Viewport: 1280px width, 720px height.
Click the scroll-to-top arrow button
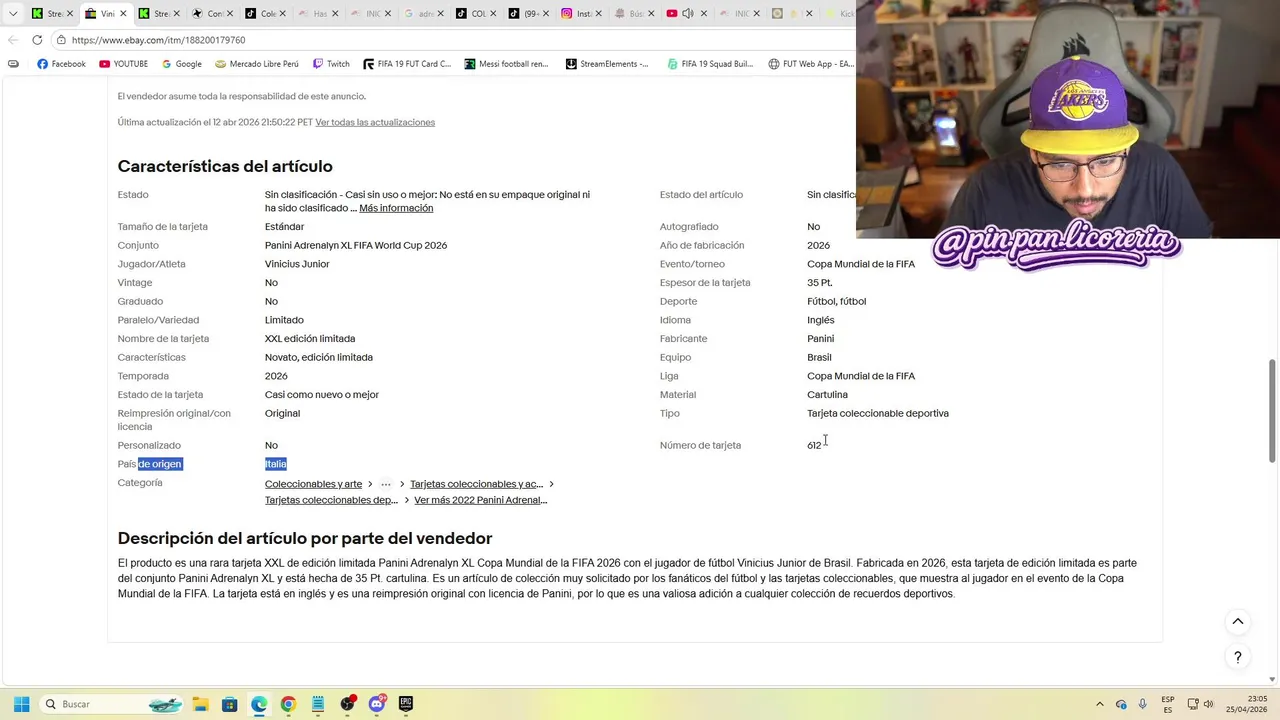(x=1238, y=622)
